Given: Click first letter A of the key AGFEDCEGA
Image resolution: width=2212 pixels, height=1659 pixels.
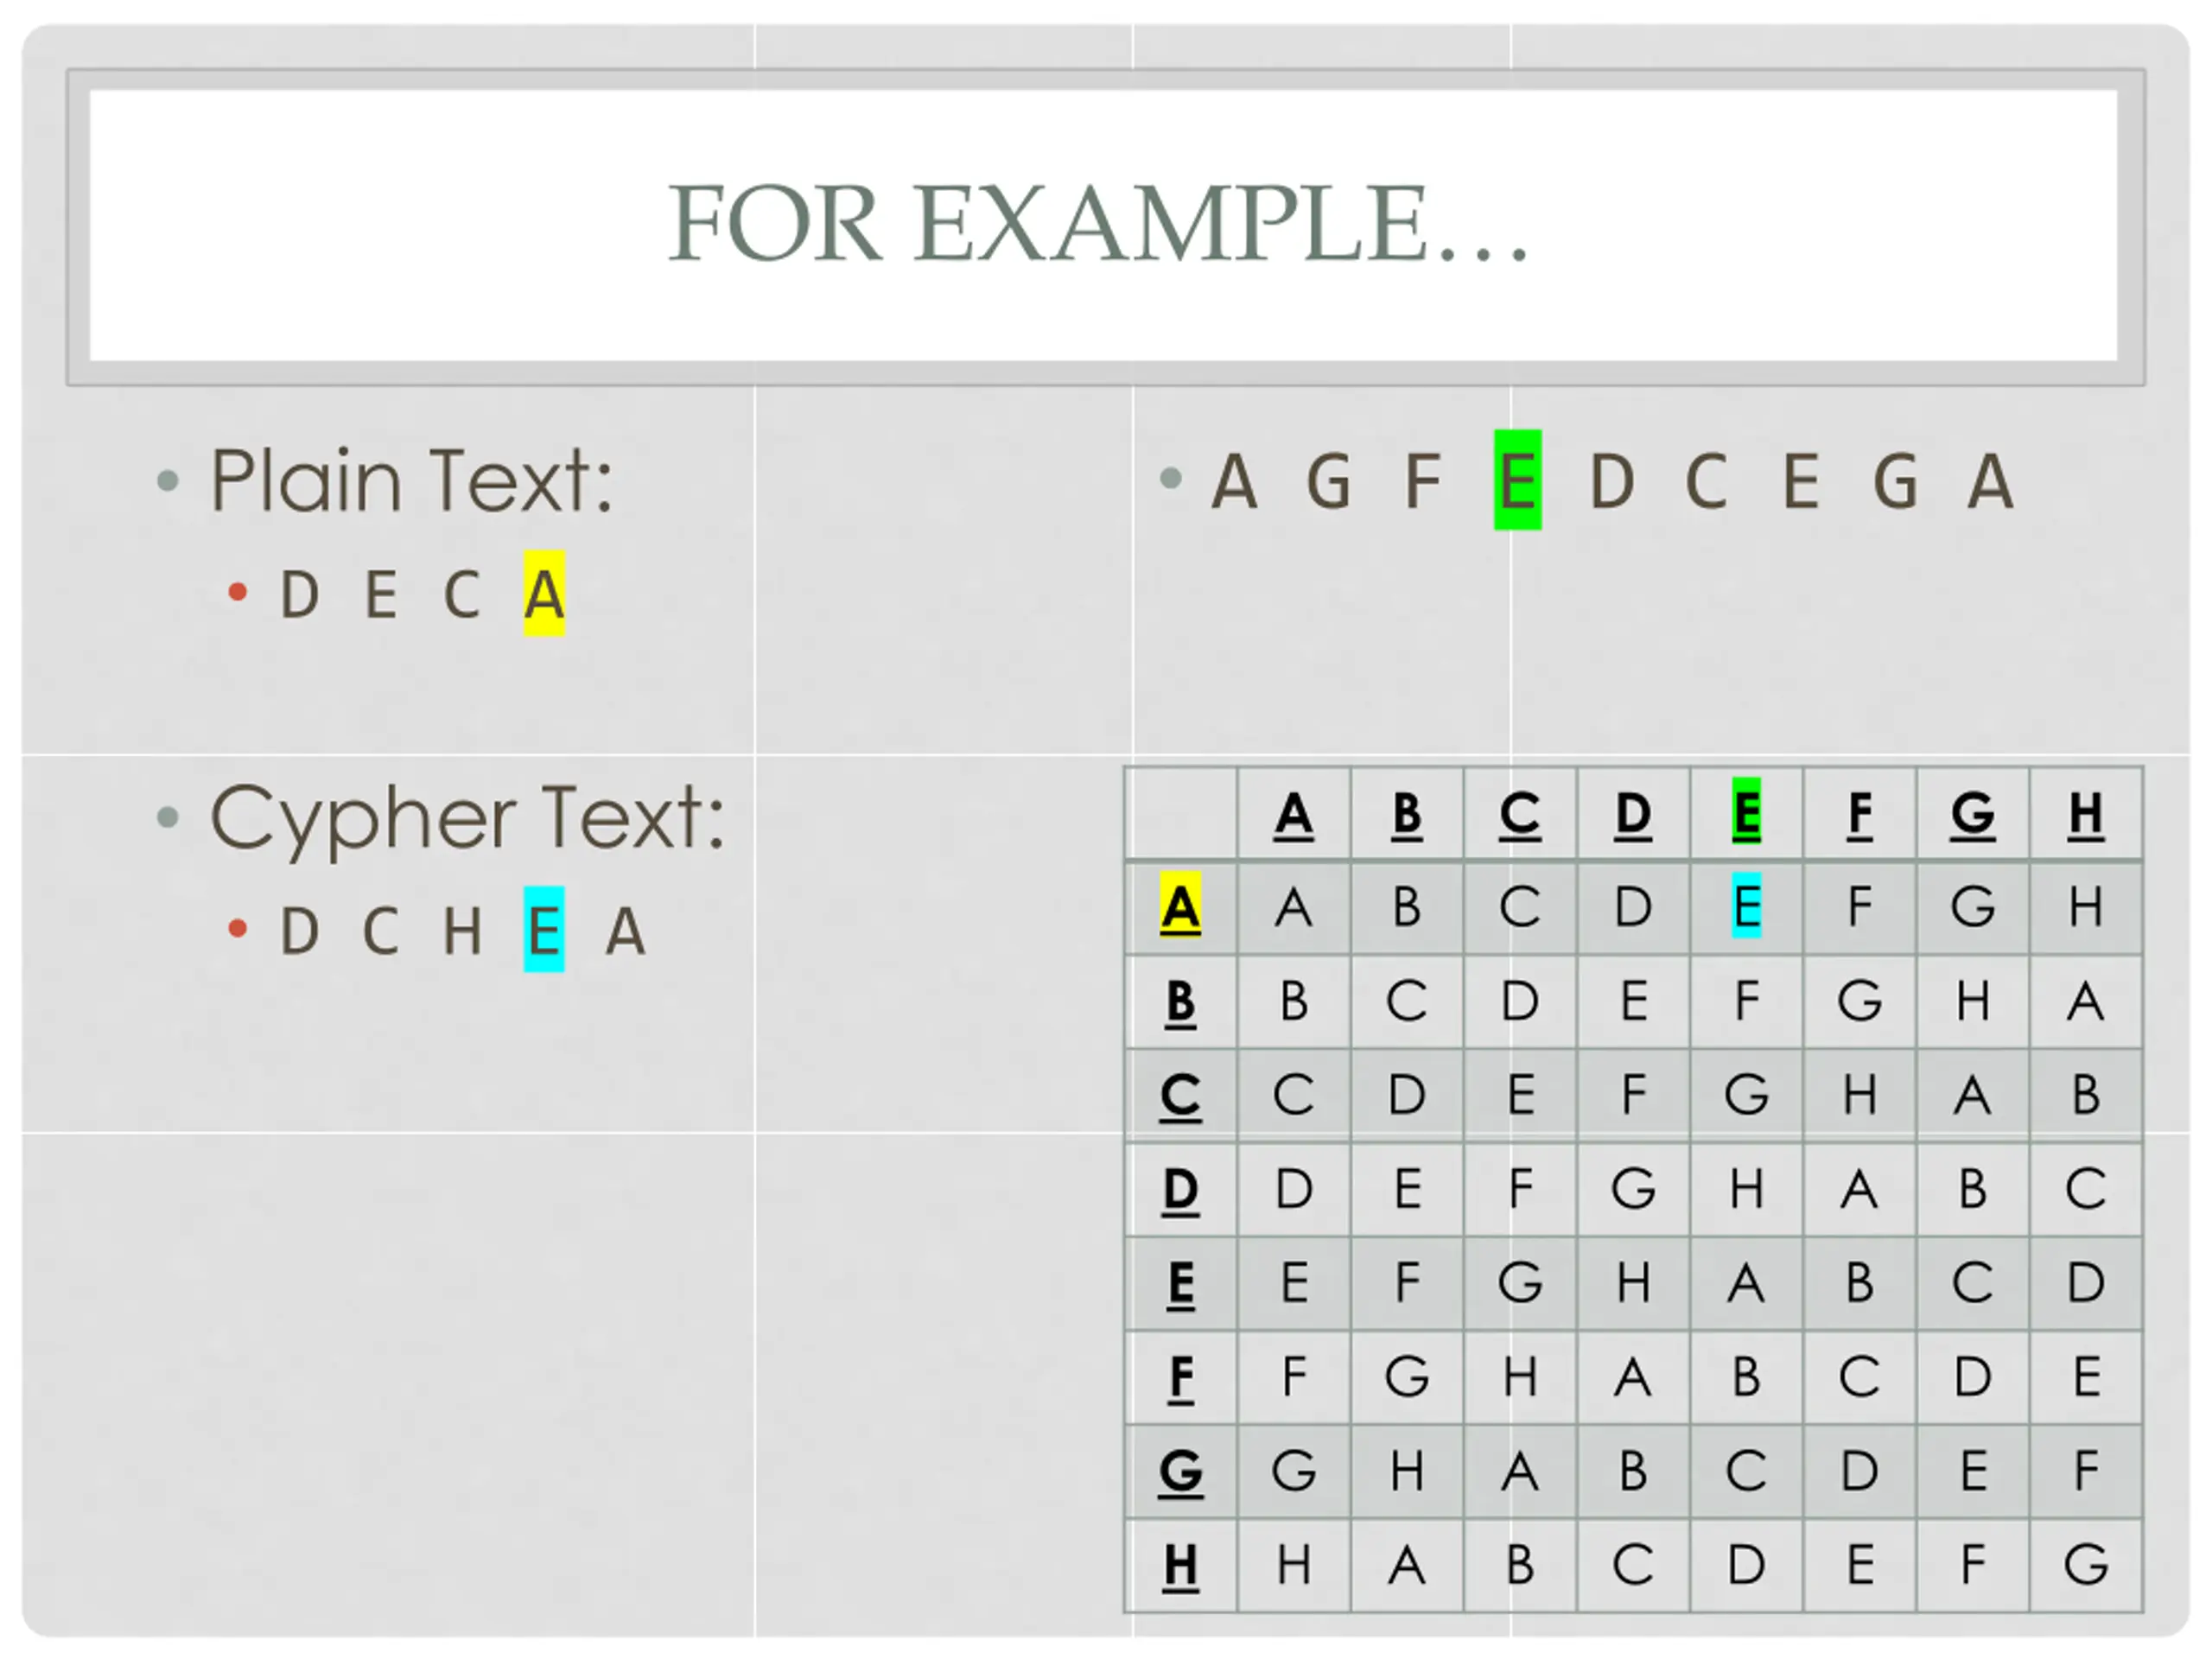Looking at the screenshot, I should click(1234, 482).
